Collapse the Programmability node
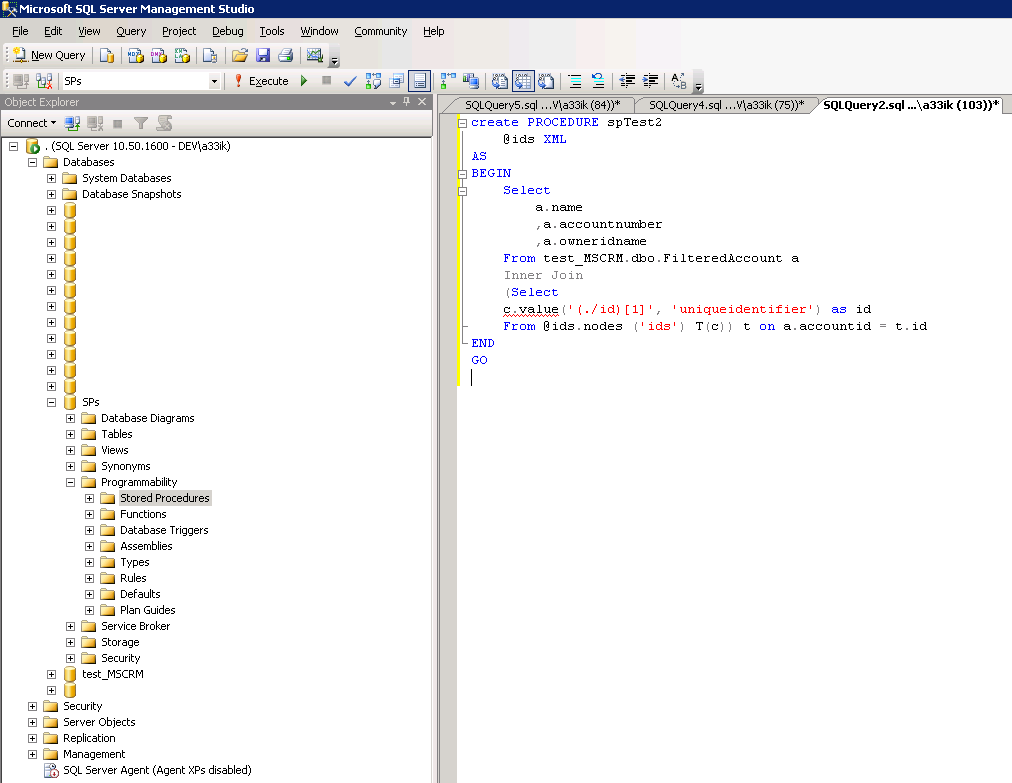1012x783 pixels. click(70, 483)
